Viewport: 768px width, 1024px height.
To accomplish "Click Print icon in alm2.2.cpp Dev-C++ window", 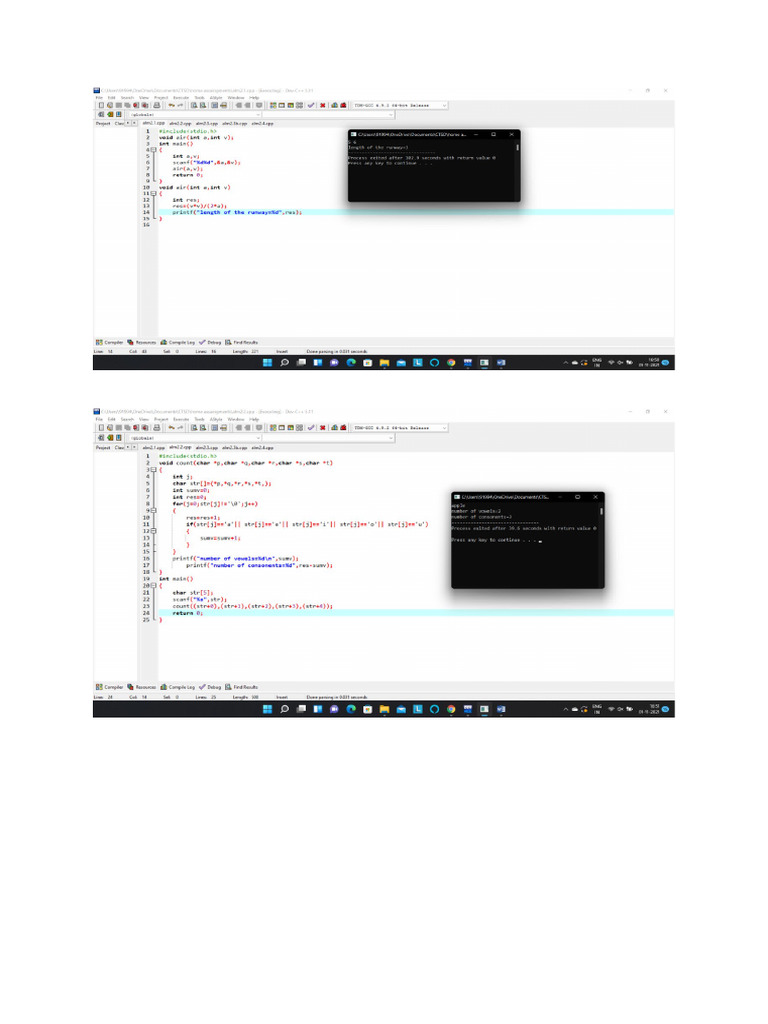I will click(x=157, y=428).
